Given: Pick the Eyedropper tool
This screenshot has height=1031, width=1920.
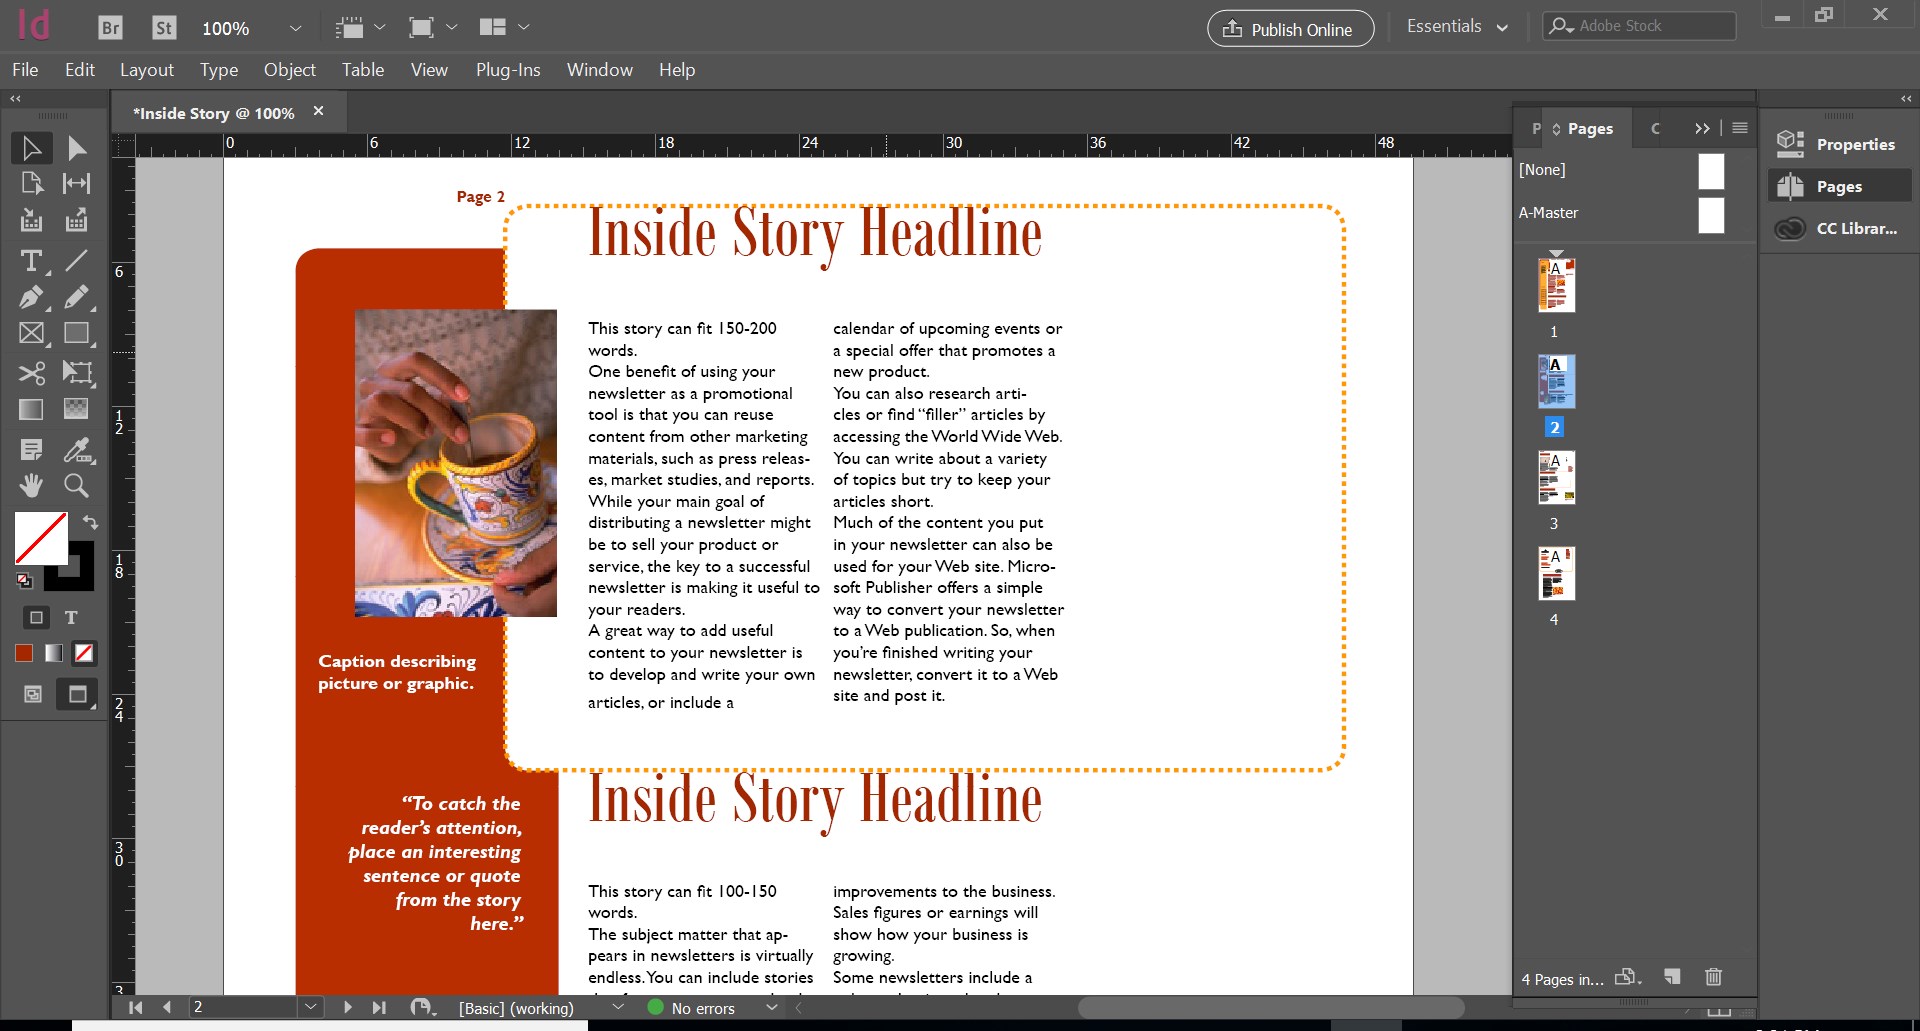Looking at the screenshot, I should click(x=76, y=449).
